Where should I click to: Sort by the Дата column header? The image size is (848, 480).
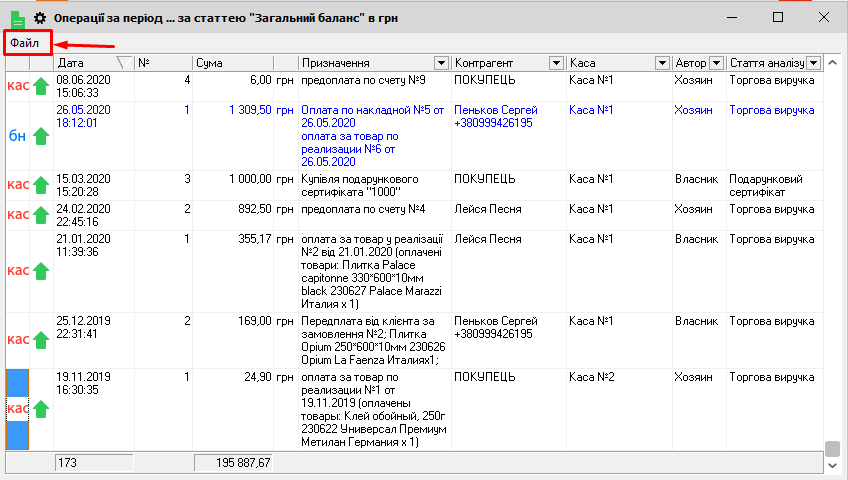click(x=85, y=63)
